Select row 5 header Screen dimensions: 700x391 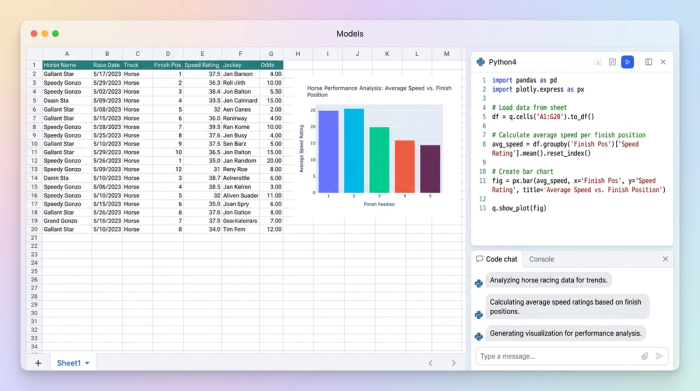(x=34, y=100)
